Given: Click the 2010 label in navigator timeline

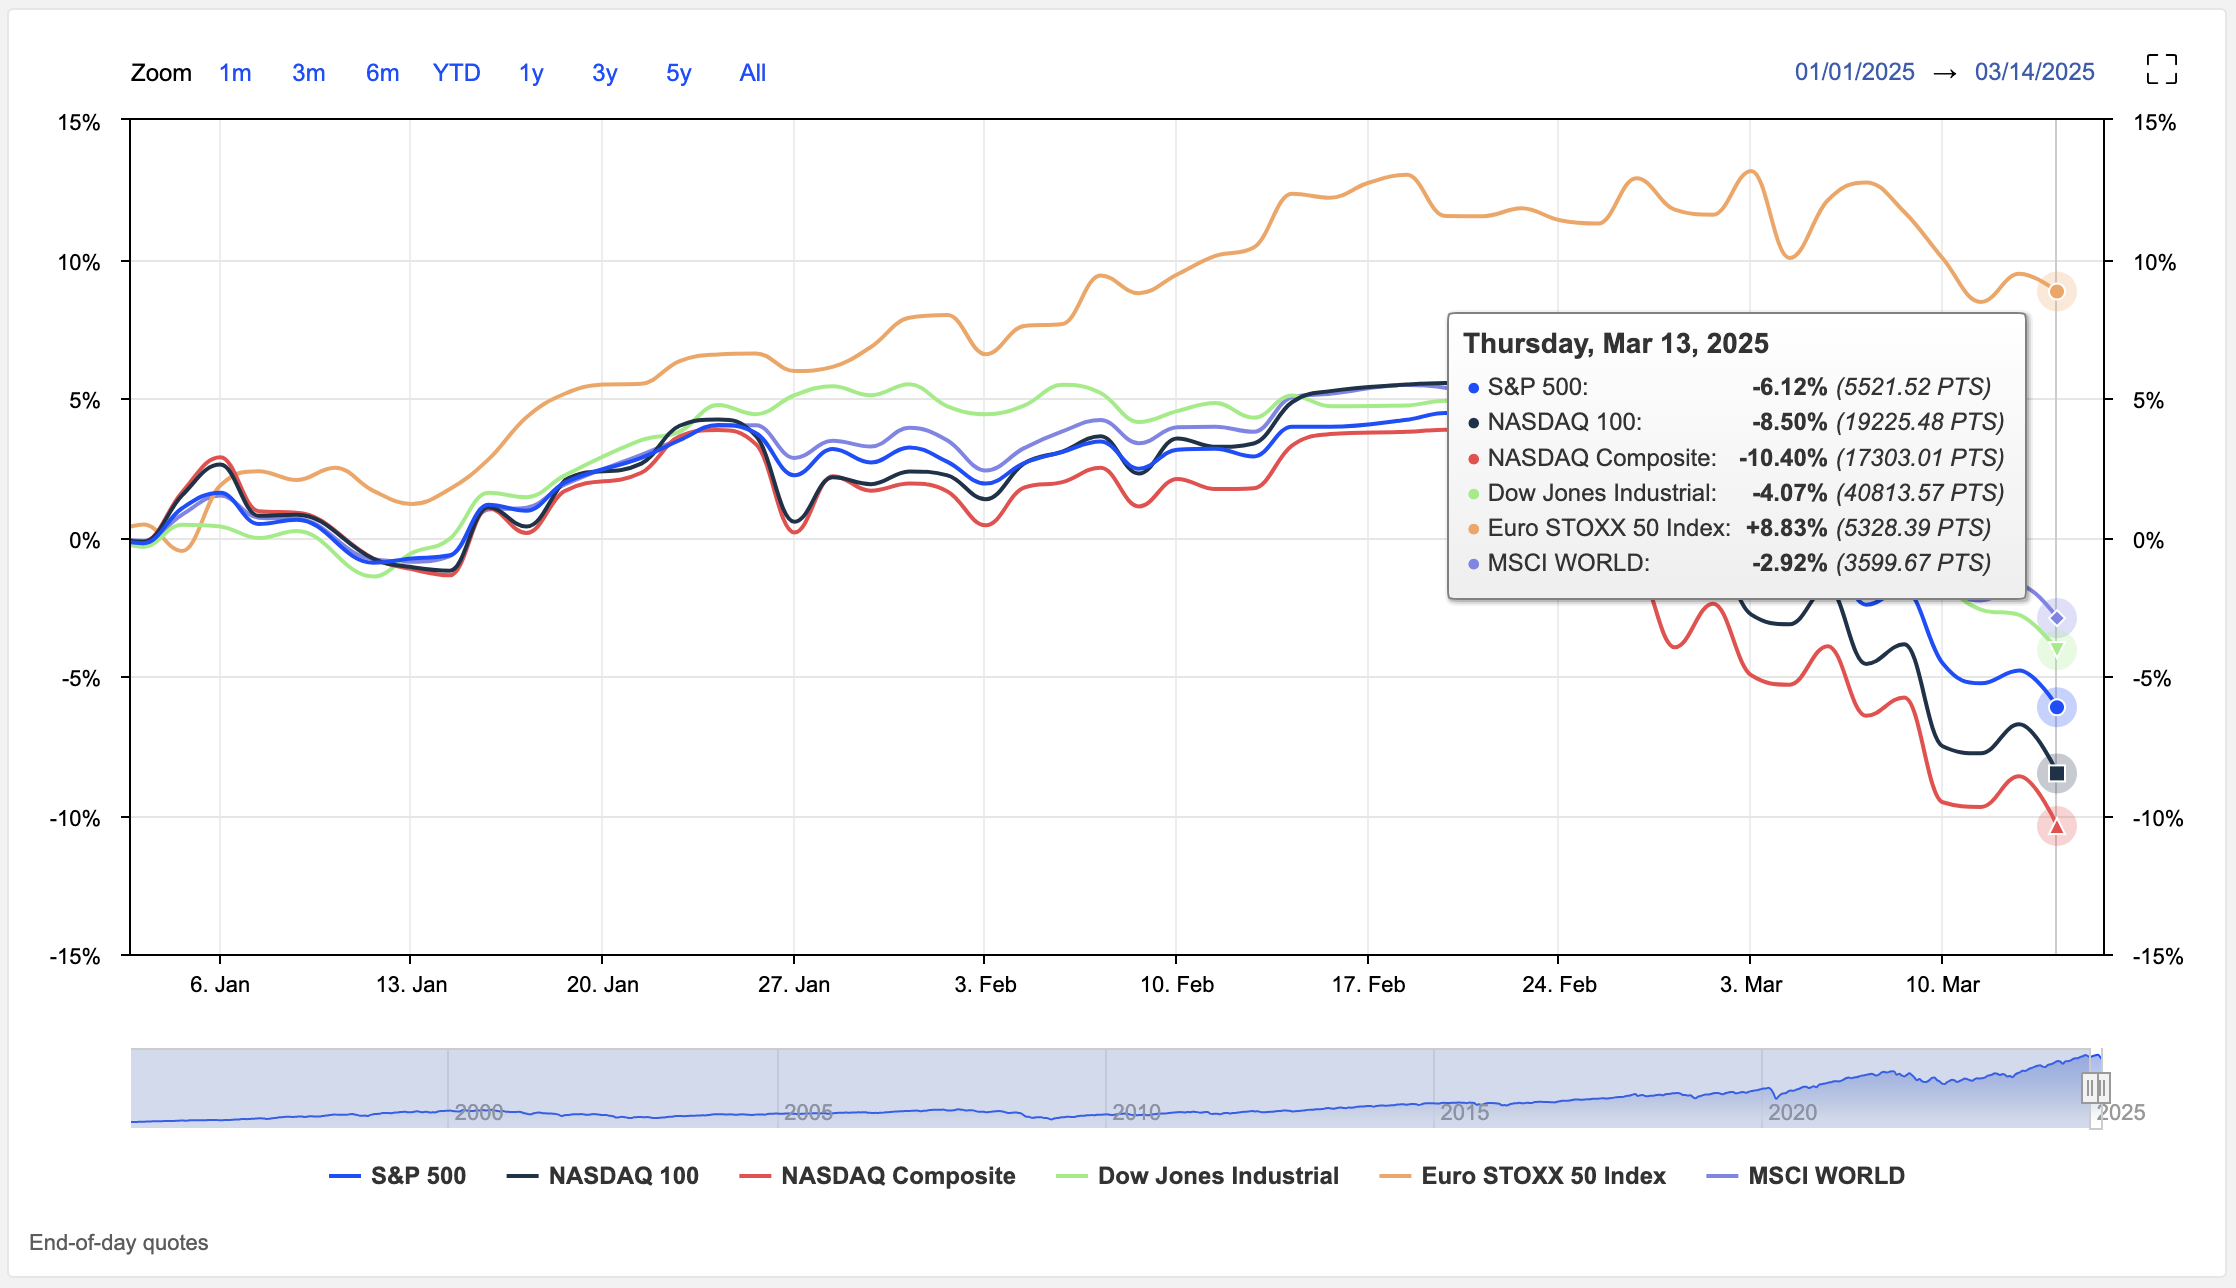Looking at the screenshot, I should 1136,1112.
